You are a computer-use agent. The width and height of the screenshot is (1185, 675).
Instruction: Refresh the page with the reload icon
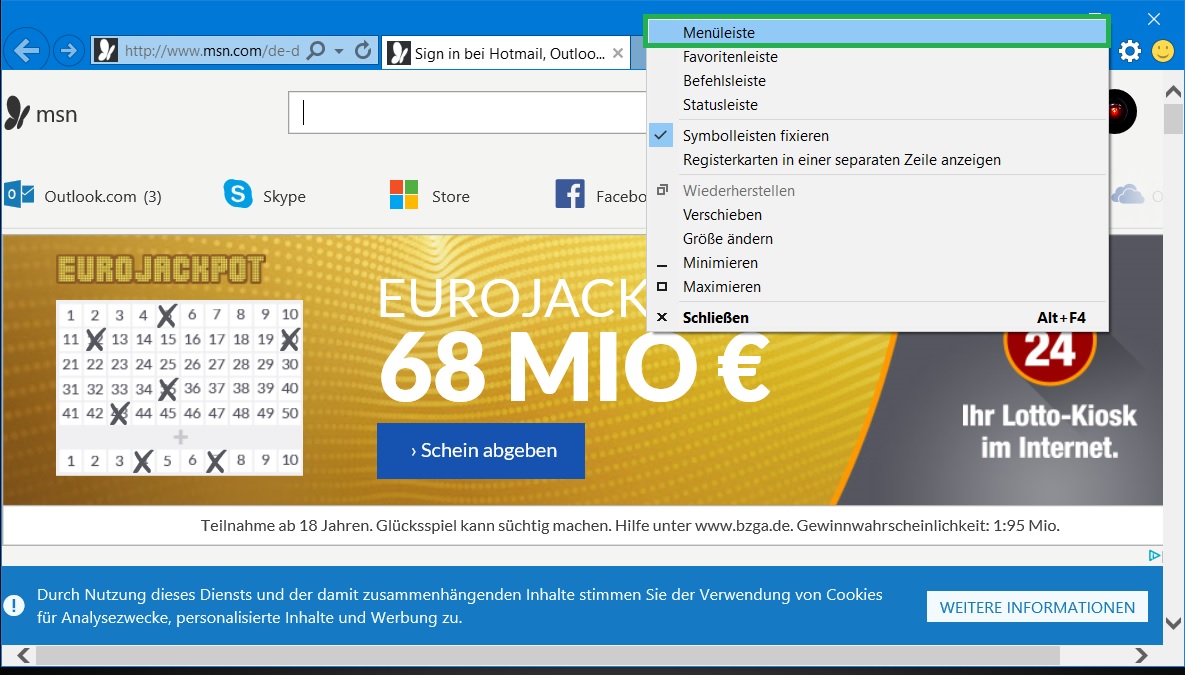coord(364,51)
